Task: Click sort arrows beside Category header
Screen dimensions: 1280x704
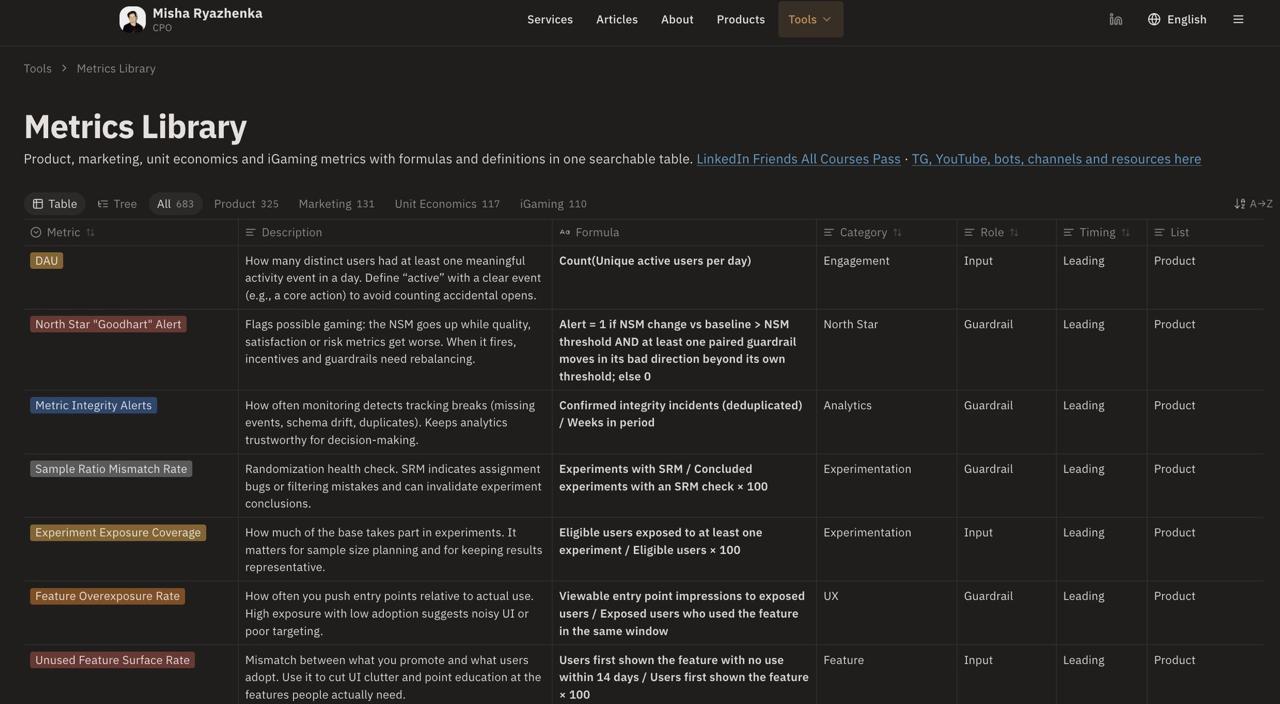Action: (x=897, y=233)
